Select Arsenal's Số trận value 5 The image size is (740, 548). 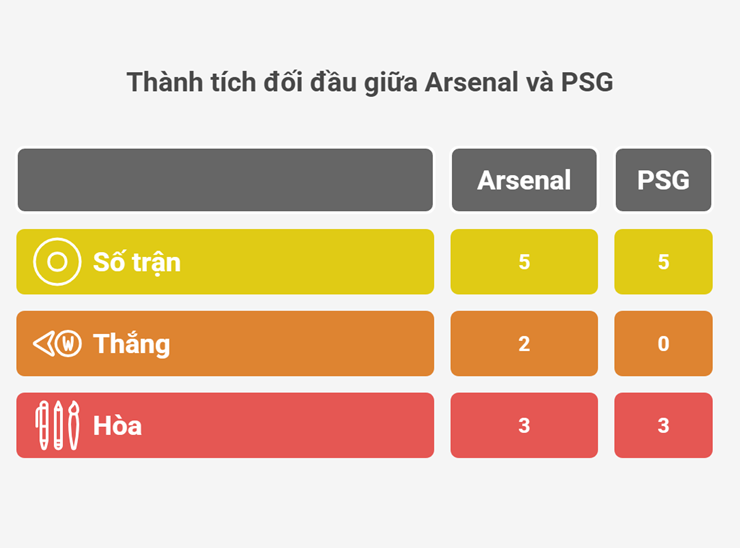click(524, 262)
